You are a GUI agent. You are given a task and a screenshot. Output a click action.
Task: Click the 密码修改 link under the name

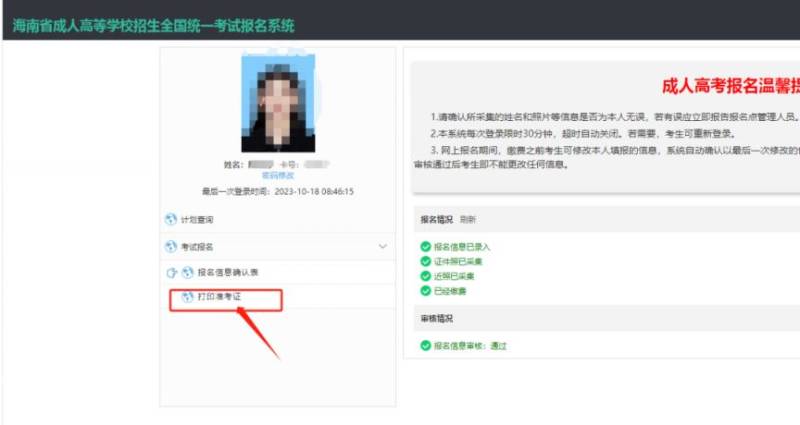coord(277,175)
